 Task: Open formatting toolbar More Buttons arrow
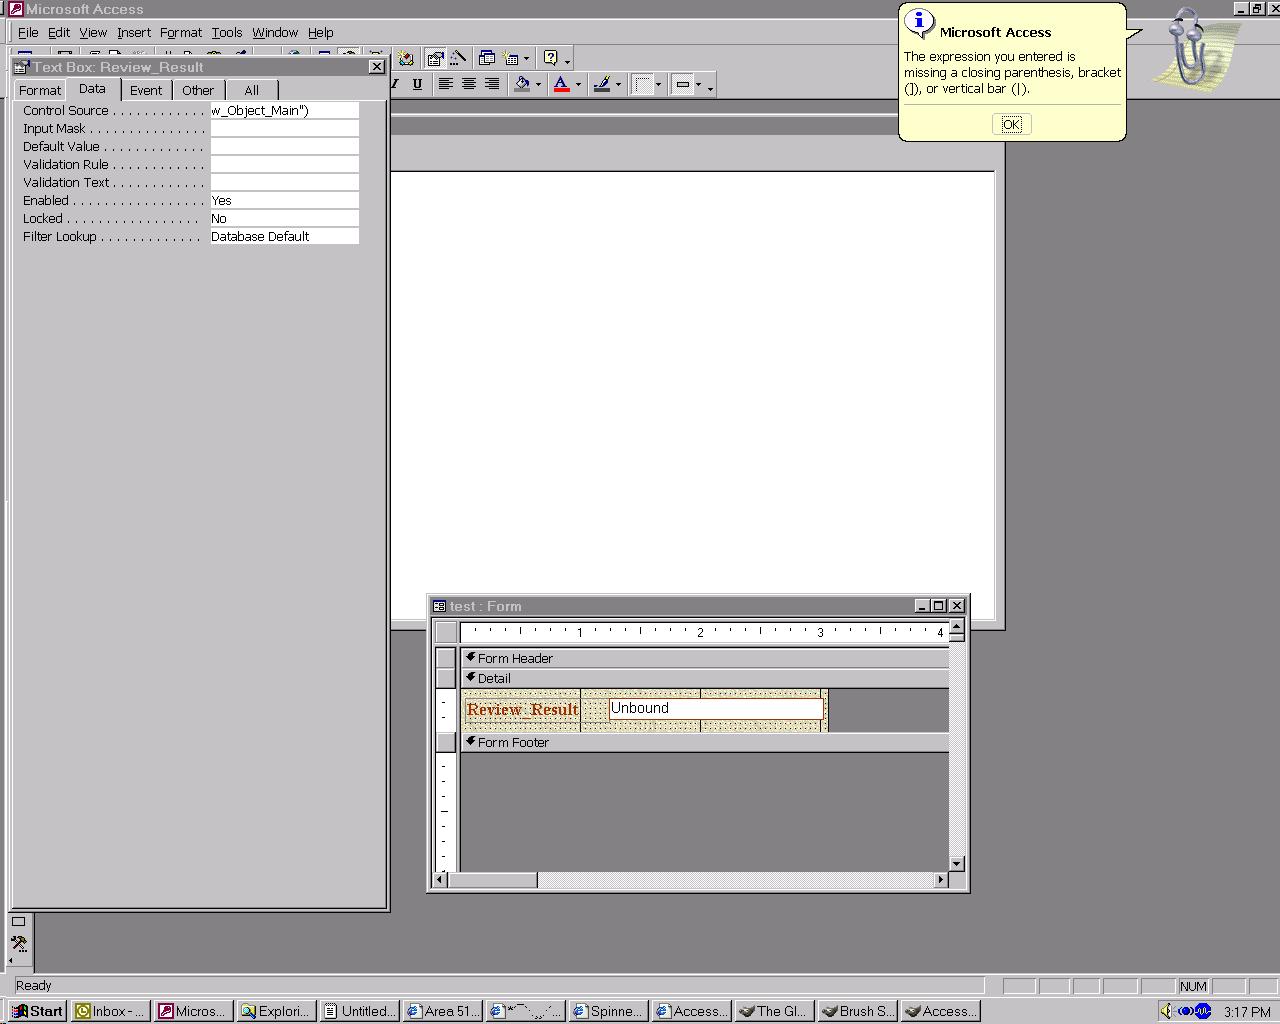[x=710, y=89]
